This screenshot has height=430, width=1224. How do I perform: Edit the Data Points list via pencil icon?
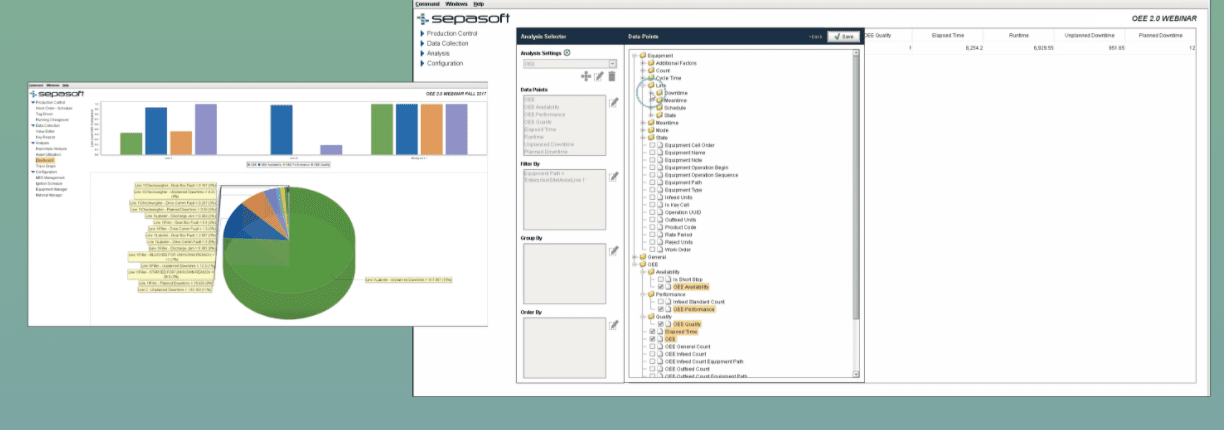click(x=614, y=102)
